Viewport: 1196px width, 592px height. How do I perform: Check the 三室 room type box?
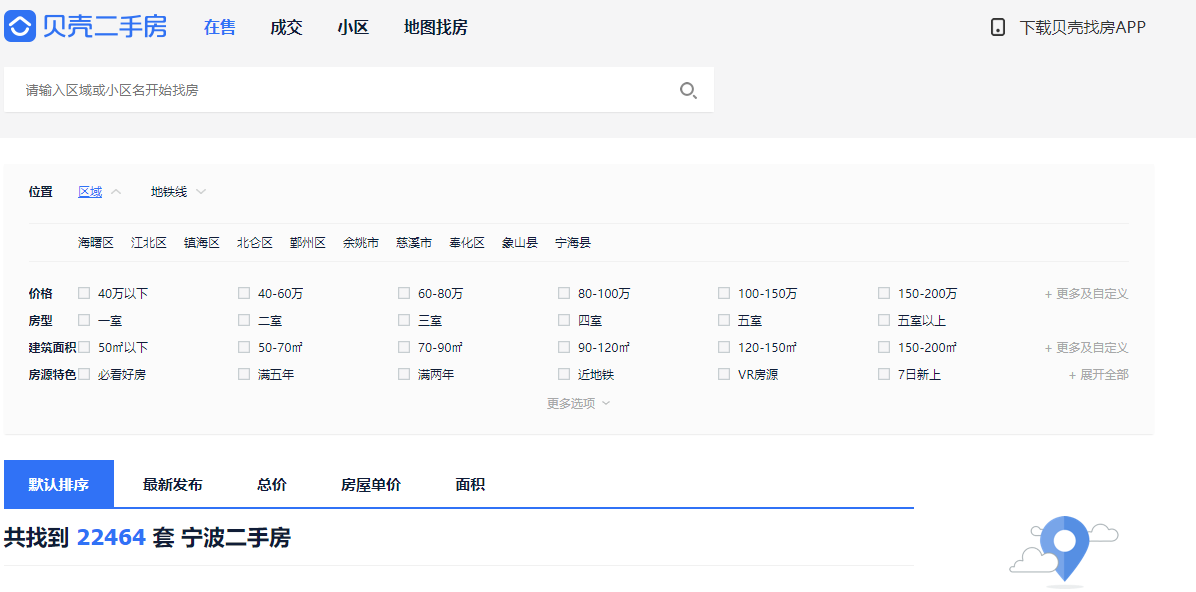click(x=404, y=320)
